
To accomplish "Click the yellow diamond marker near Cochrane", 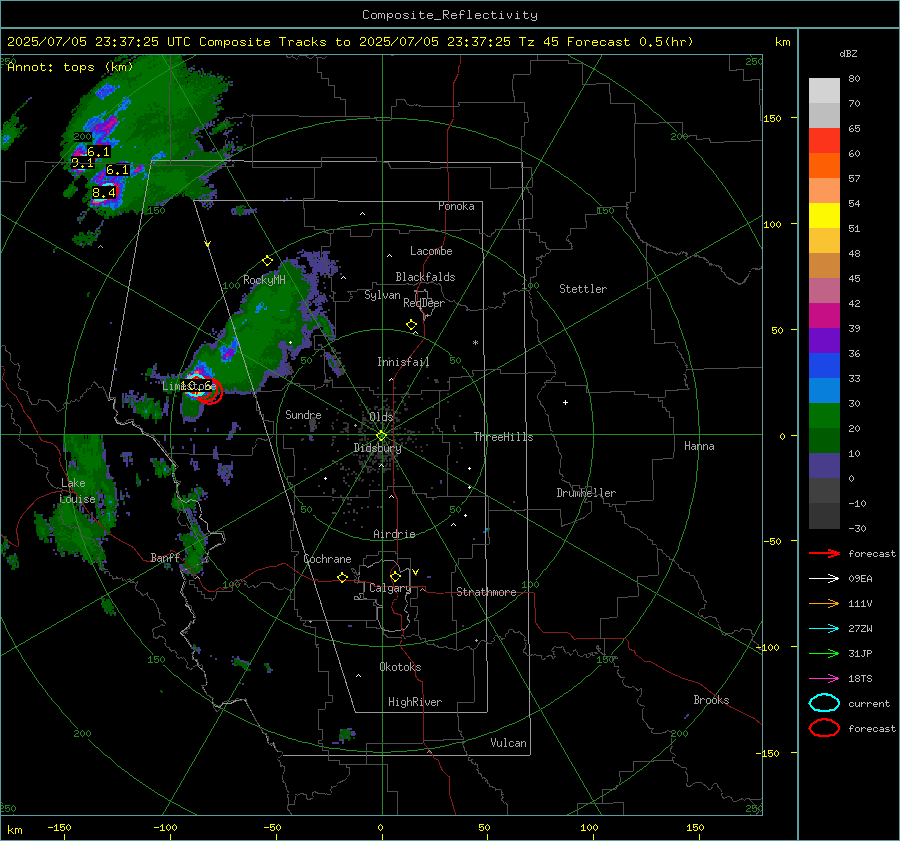I will [x=343, y=578].
